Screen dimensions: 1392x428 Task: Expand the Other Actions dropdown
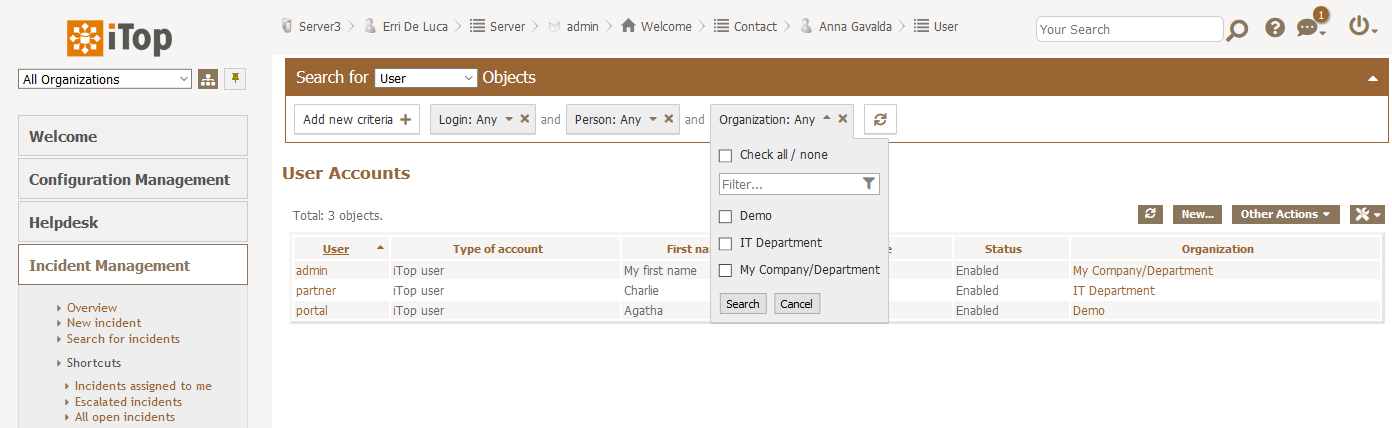click(x=1285, y=214)
